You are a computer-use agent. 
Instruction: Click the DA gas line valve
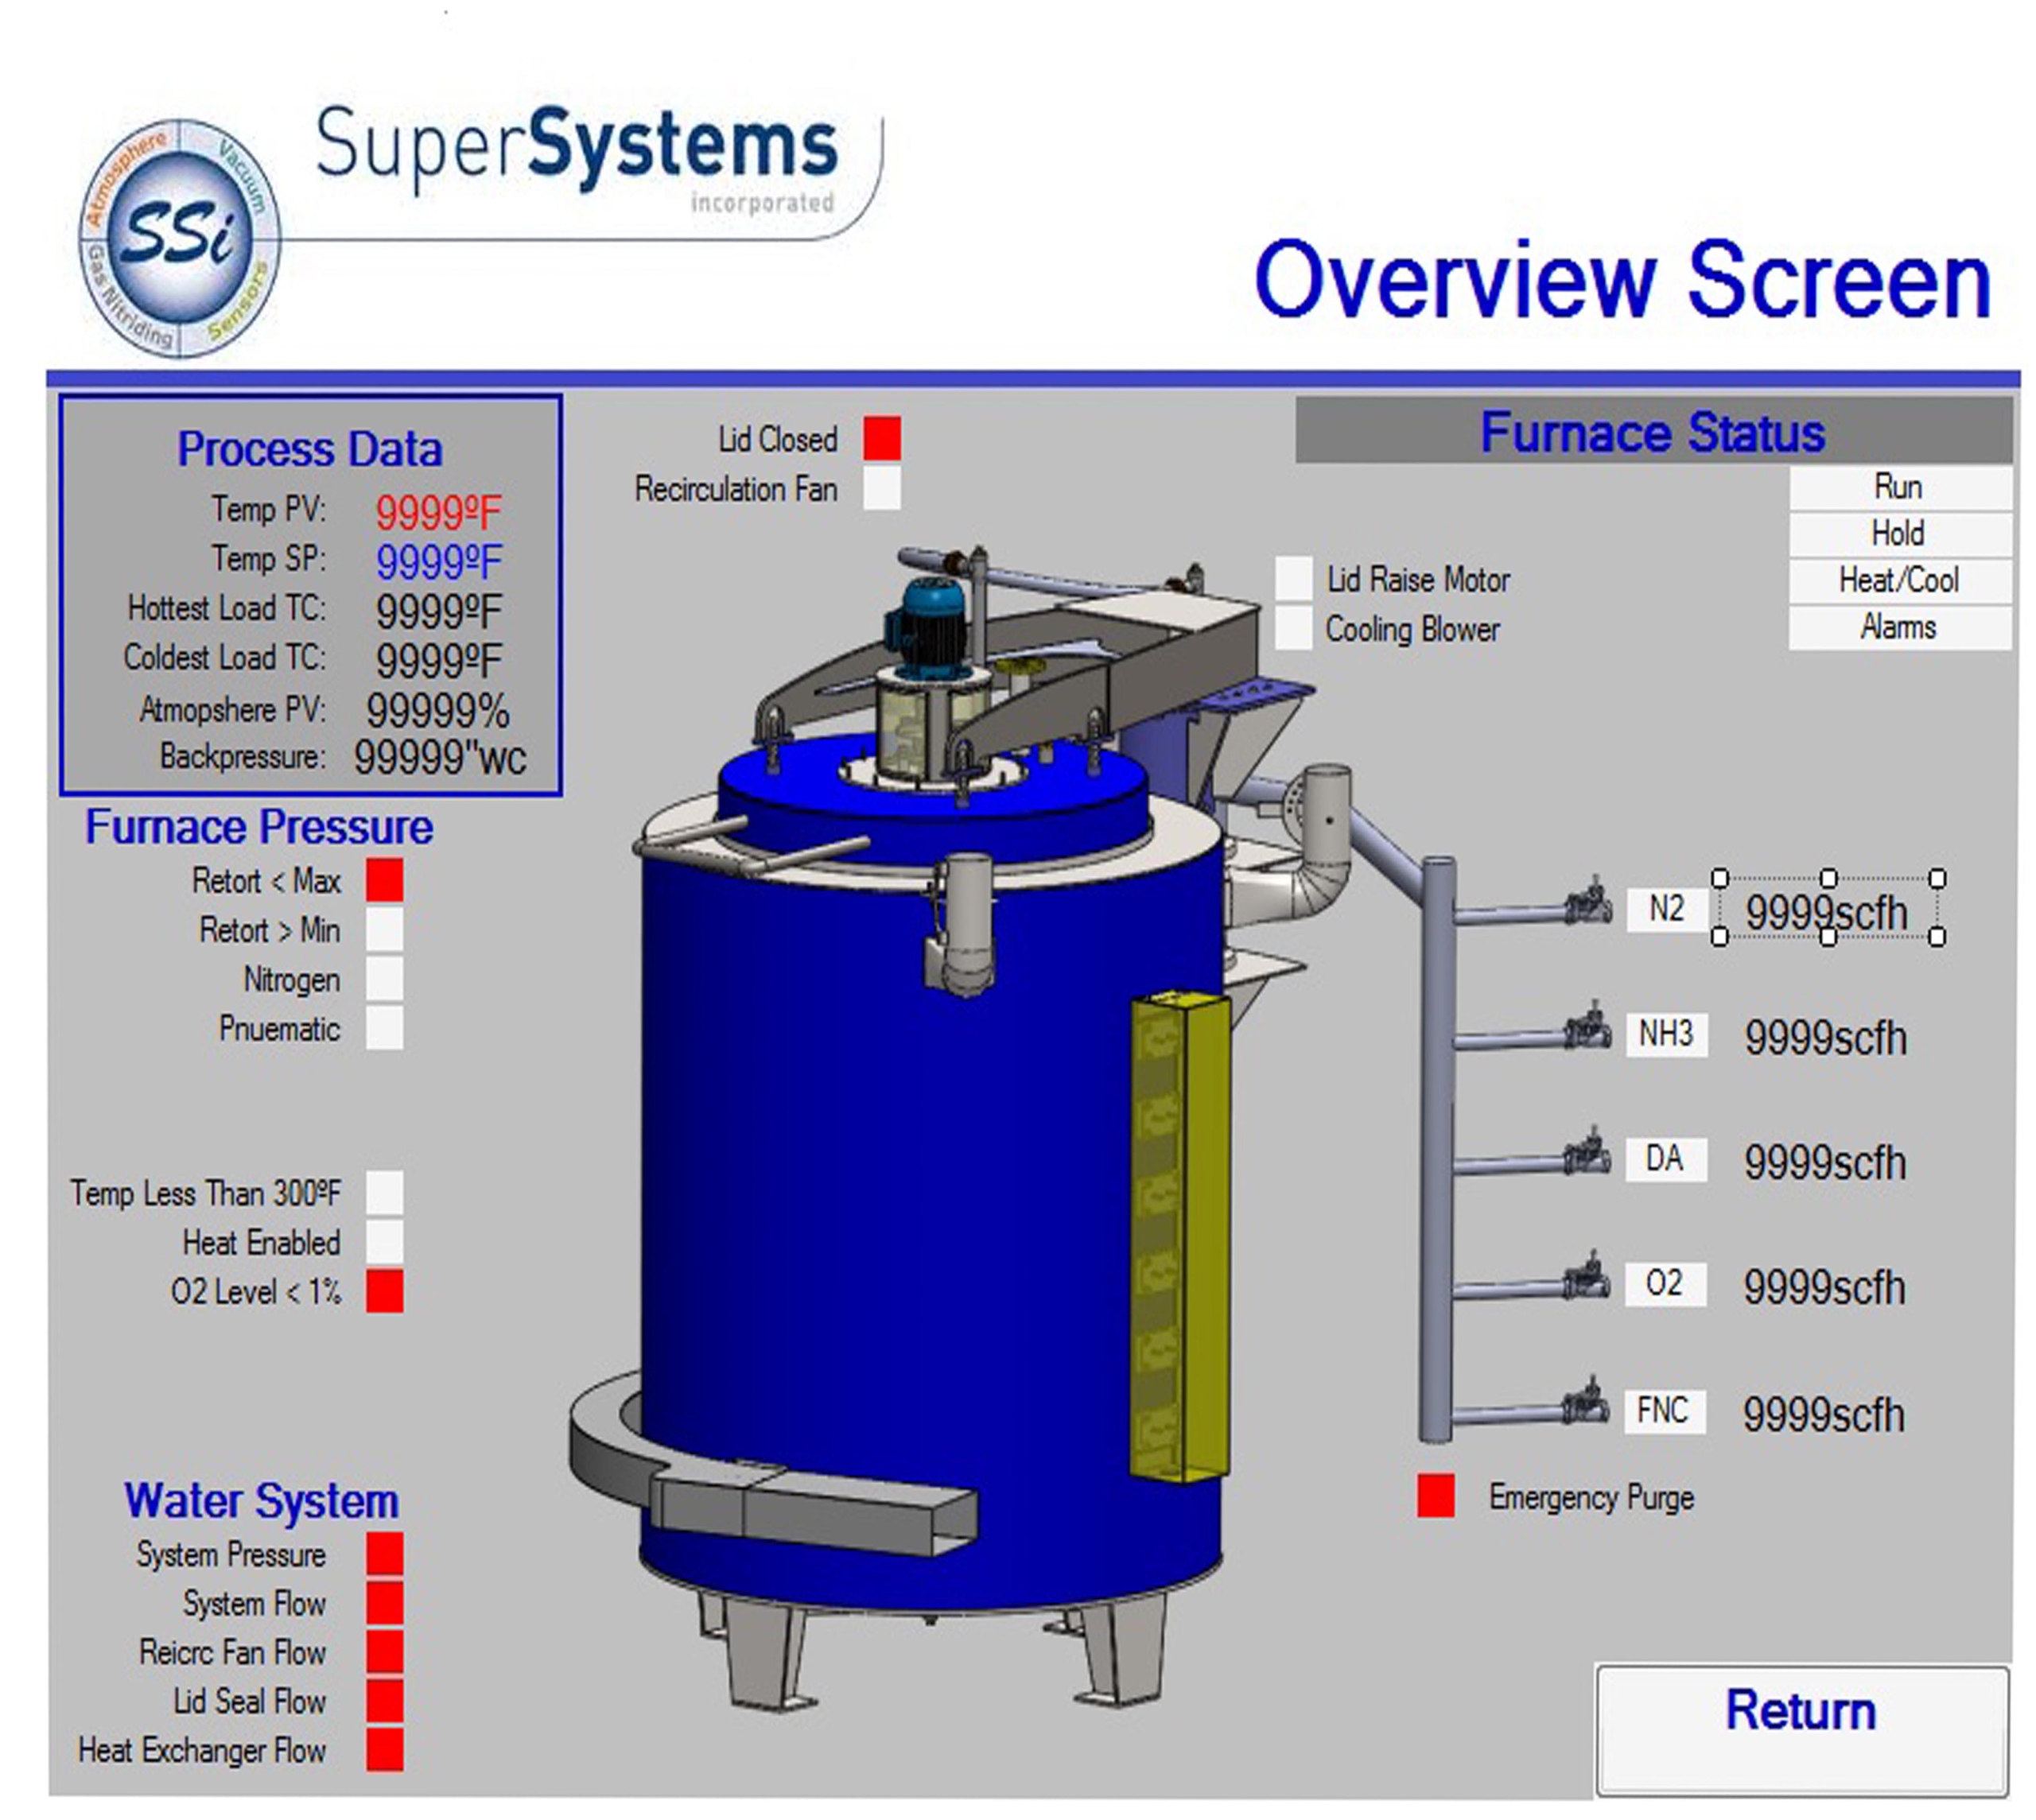coord(1588,1152)
